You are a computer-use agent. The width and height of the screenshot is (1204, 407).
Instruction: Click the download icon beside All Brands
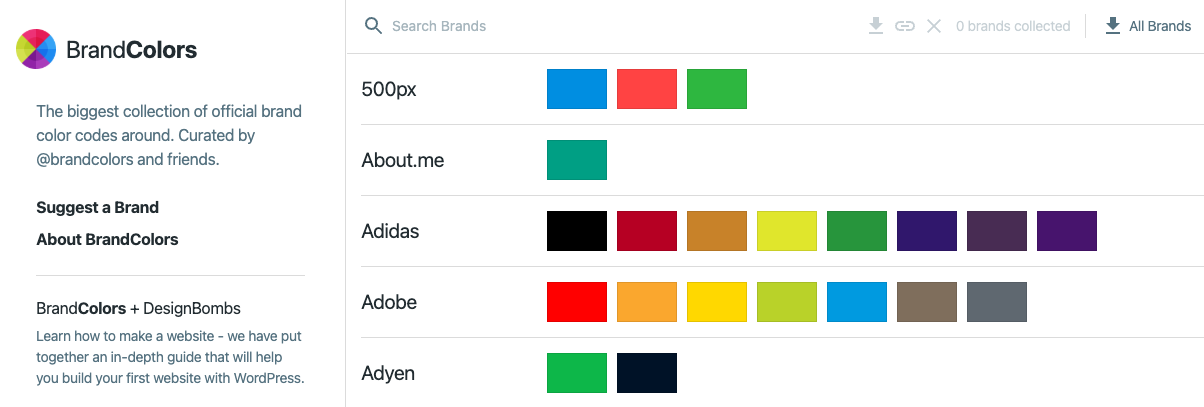tap(1113, 26)
